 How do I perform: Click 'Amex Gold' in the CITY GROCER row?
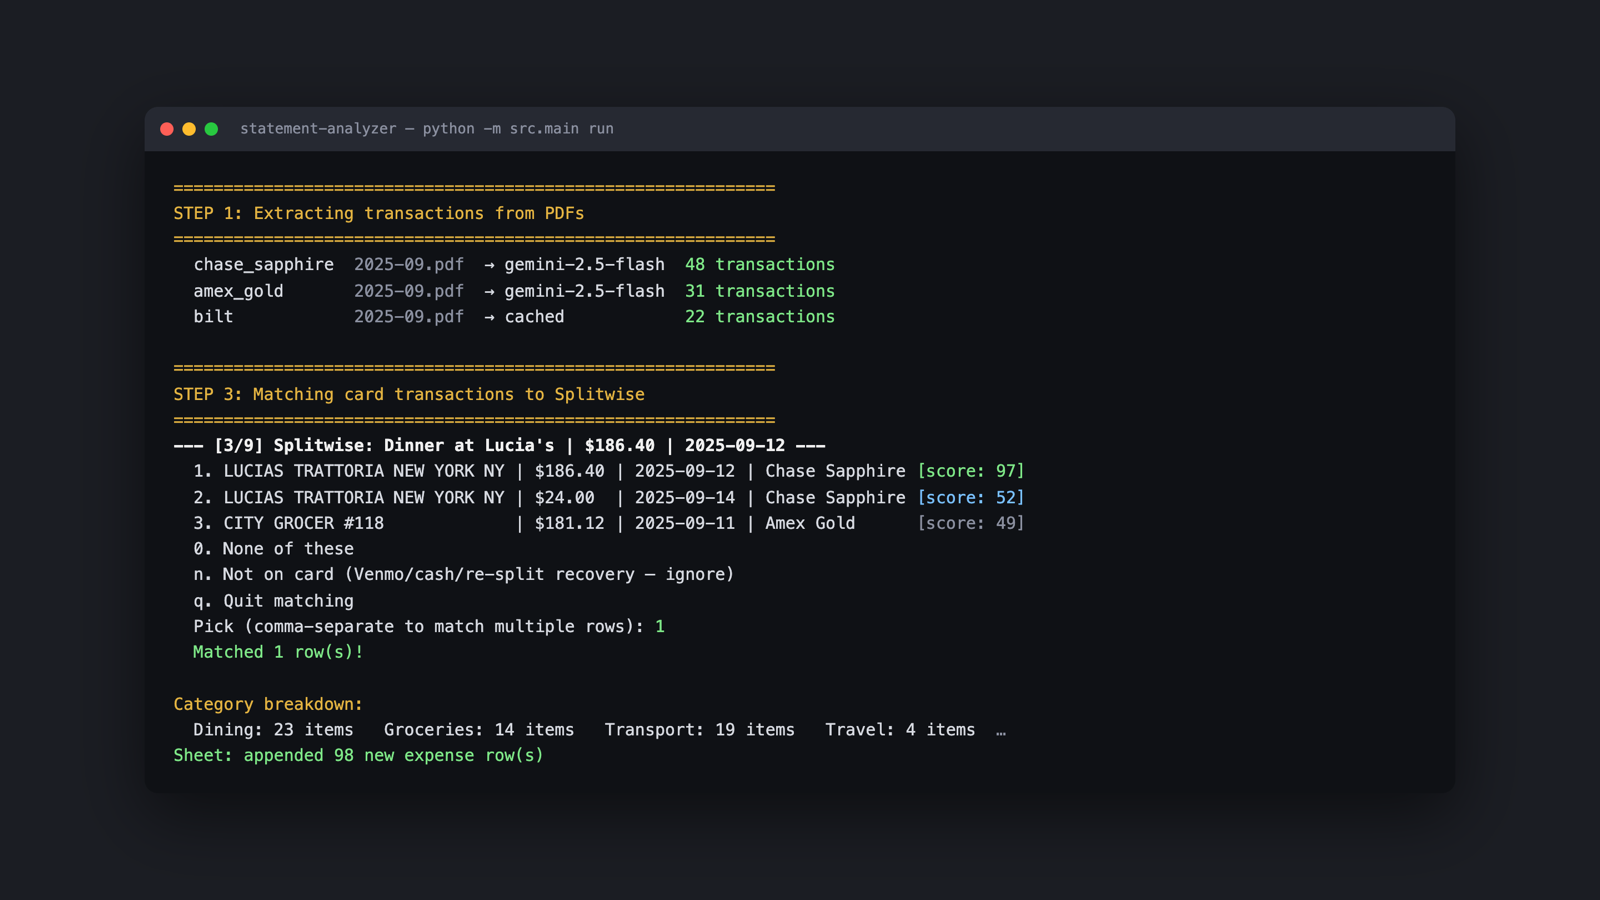point(810,523)
